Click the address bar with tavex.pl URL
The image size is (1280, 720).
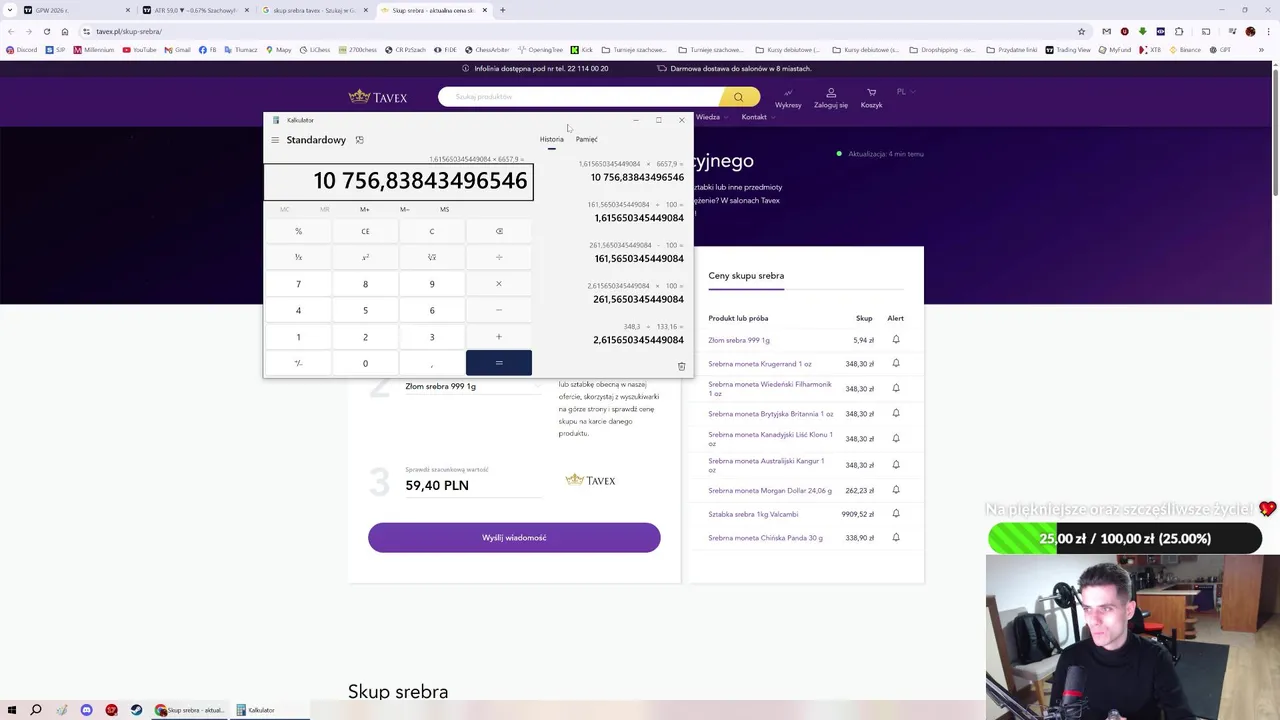coord(580,31)
